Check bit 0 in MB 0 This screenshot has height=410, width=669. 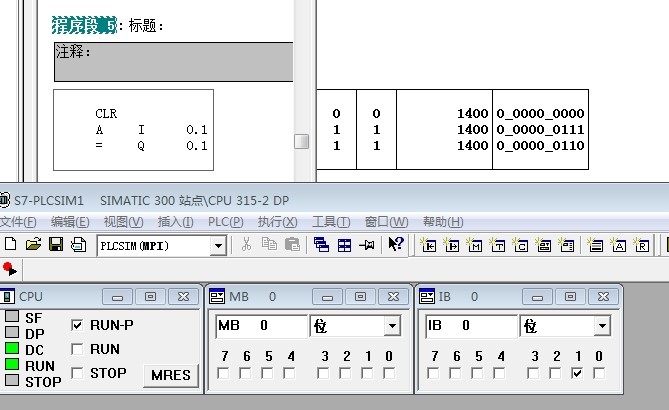(389, 374)
